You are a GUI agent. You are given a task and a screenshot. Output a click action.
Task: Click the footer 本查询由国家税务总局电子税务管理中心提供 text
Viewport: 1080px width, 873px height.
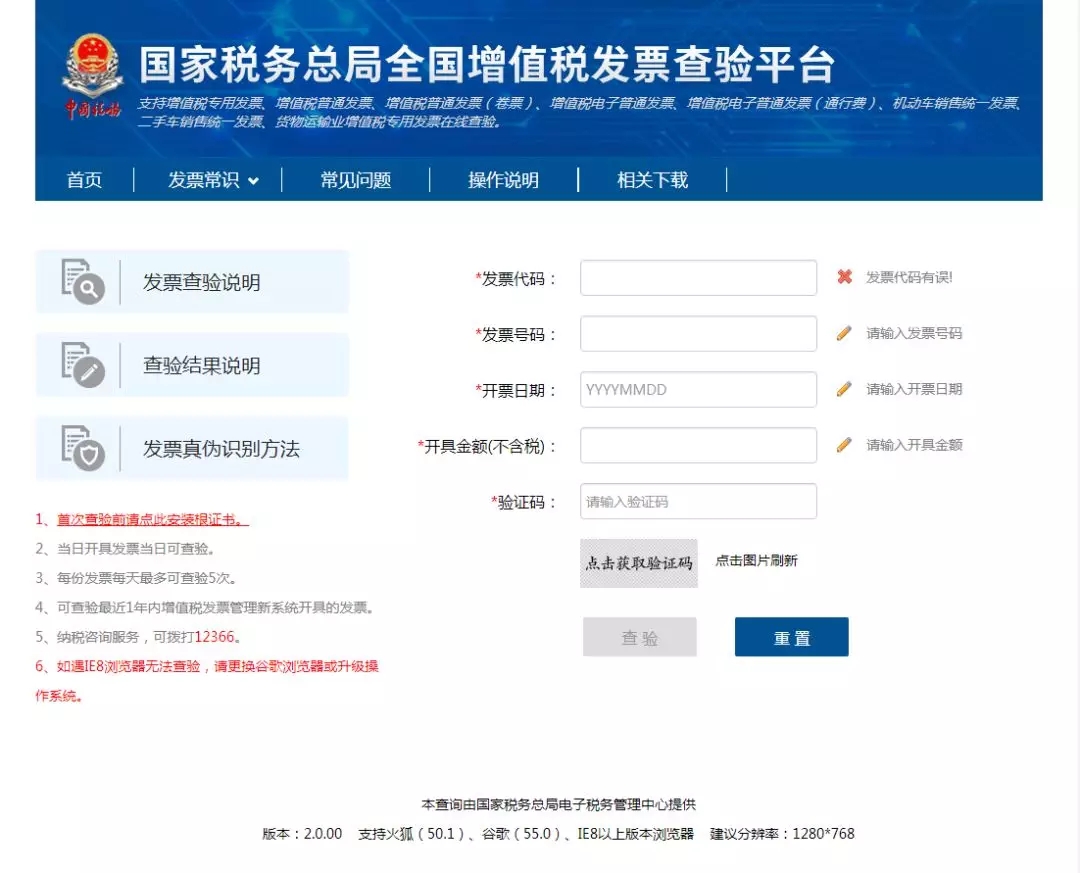point(559,804)
